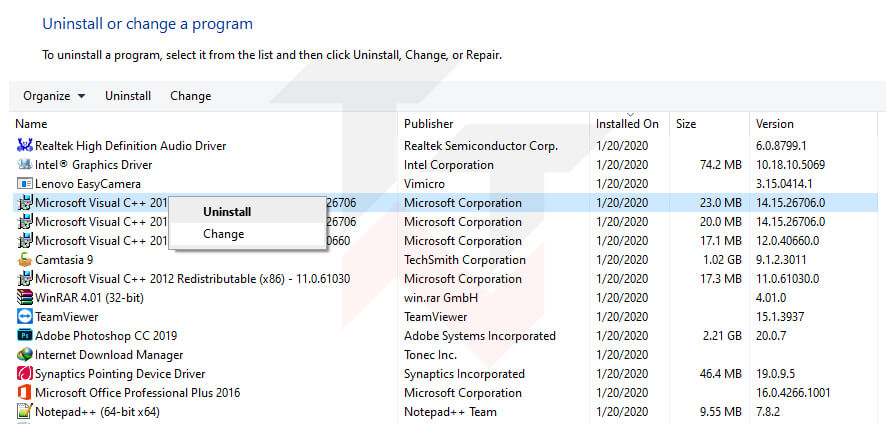This screenshot has height=424, width=886.
Task: Click size value 1.02 GB
Action: pos(722,260)
